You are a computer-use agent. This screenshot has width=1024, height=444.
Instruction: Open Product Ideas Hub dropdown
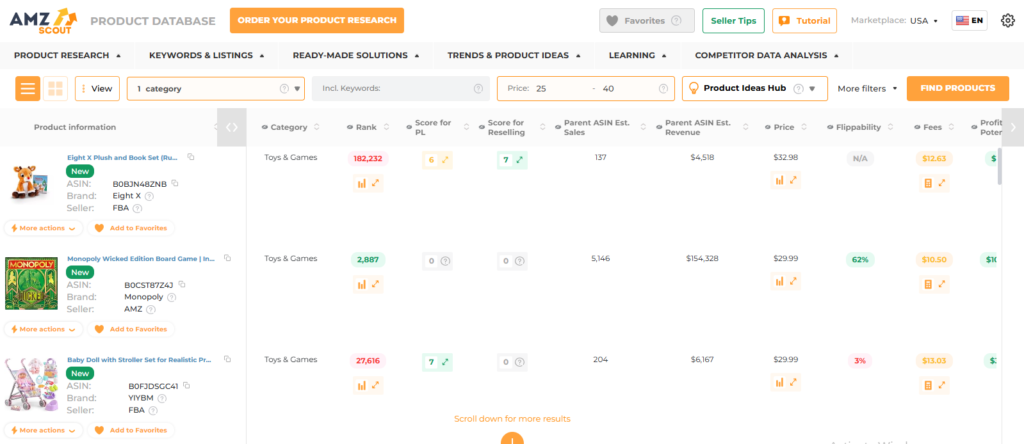coord(754,88)
